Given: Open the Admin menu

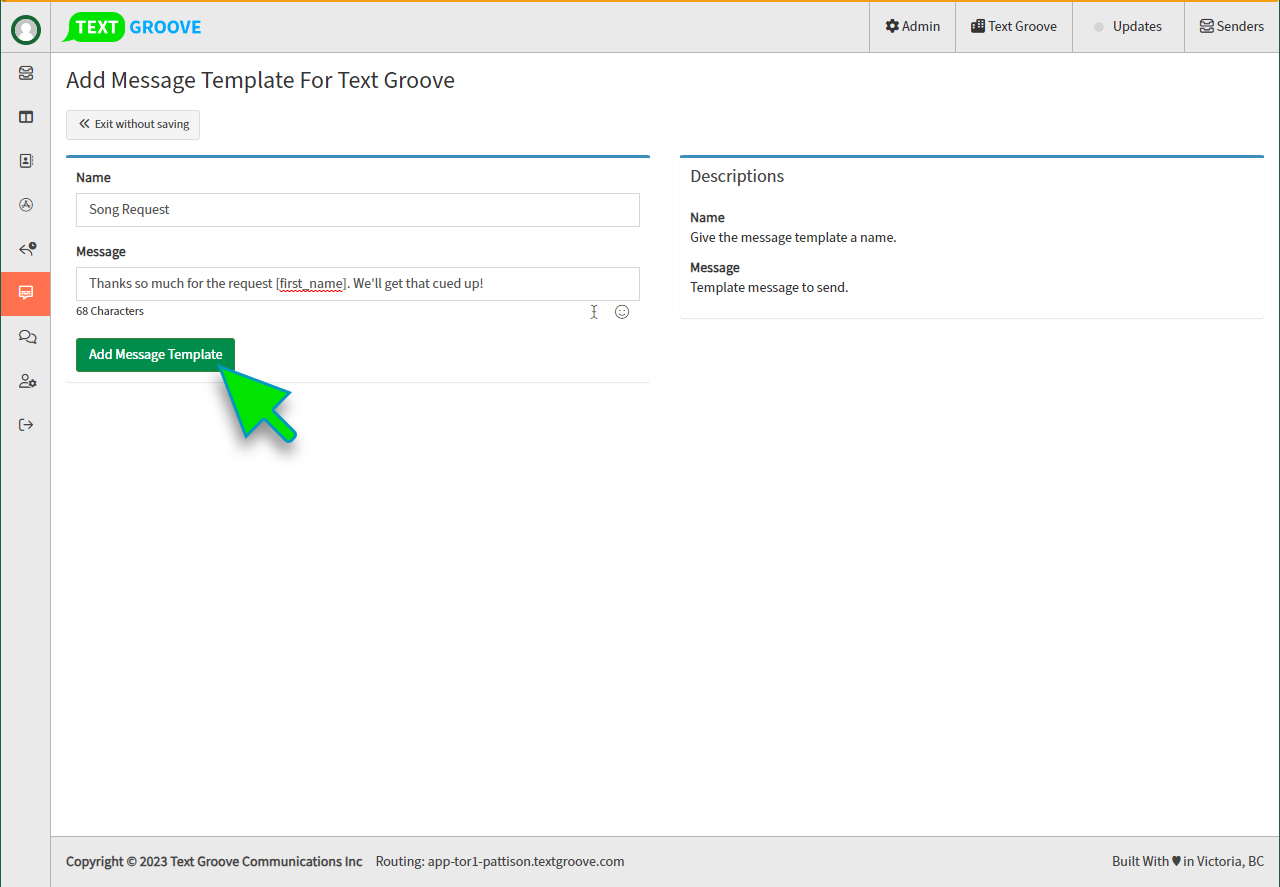Looking at the screenshot, I should pyautogui.click(x=912, y=26).
